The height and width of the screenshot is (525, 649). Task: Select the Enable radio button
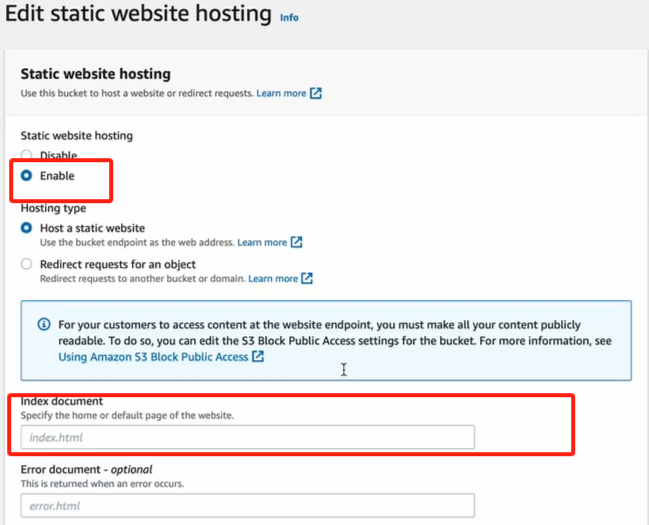[26, 176]
